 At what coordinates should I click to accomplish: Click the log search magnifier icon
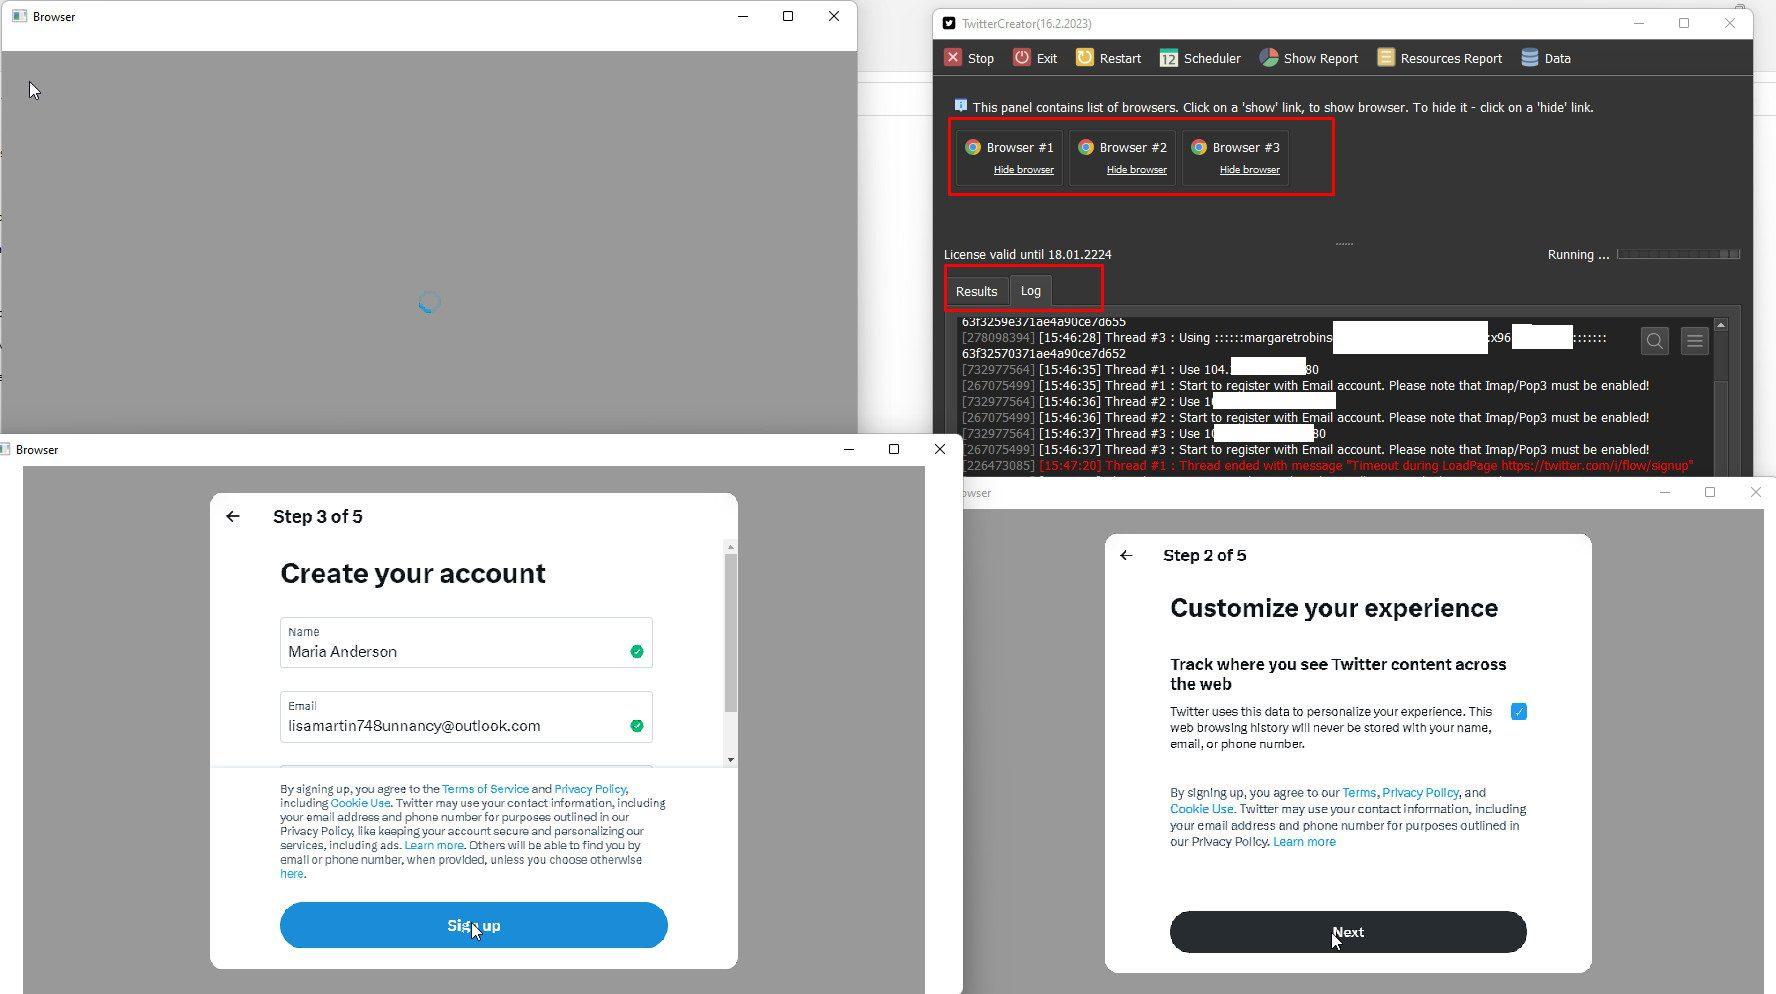coord(1654,341)
